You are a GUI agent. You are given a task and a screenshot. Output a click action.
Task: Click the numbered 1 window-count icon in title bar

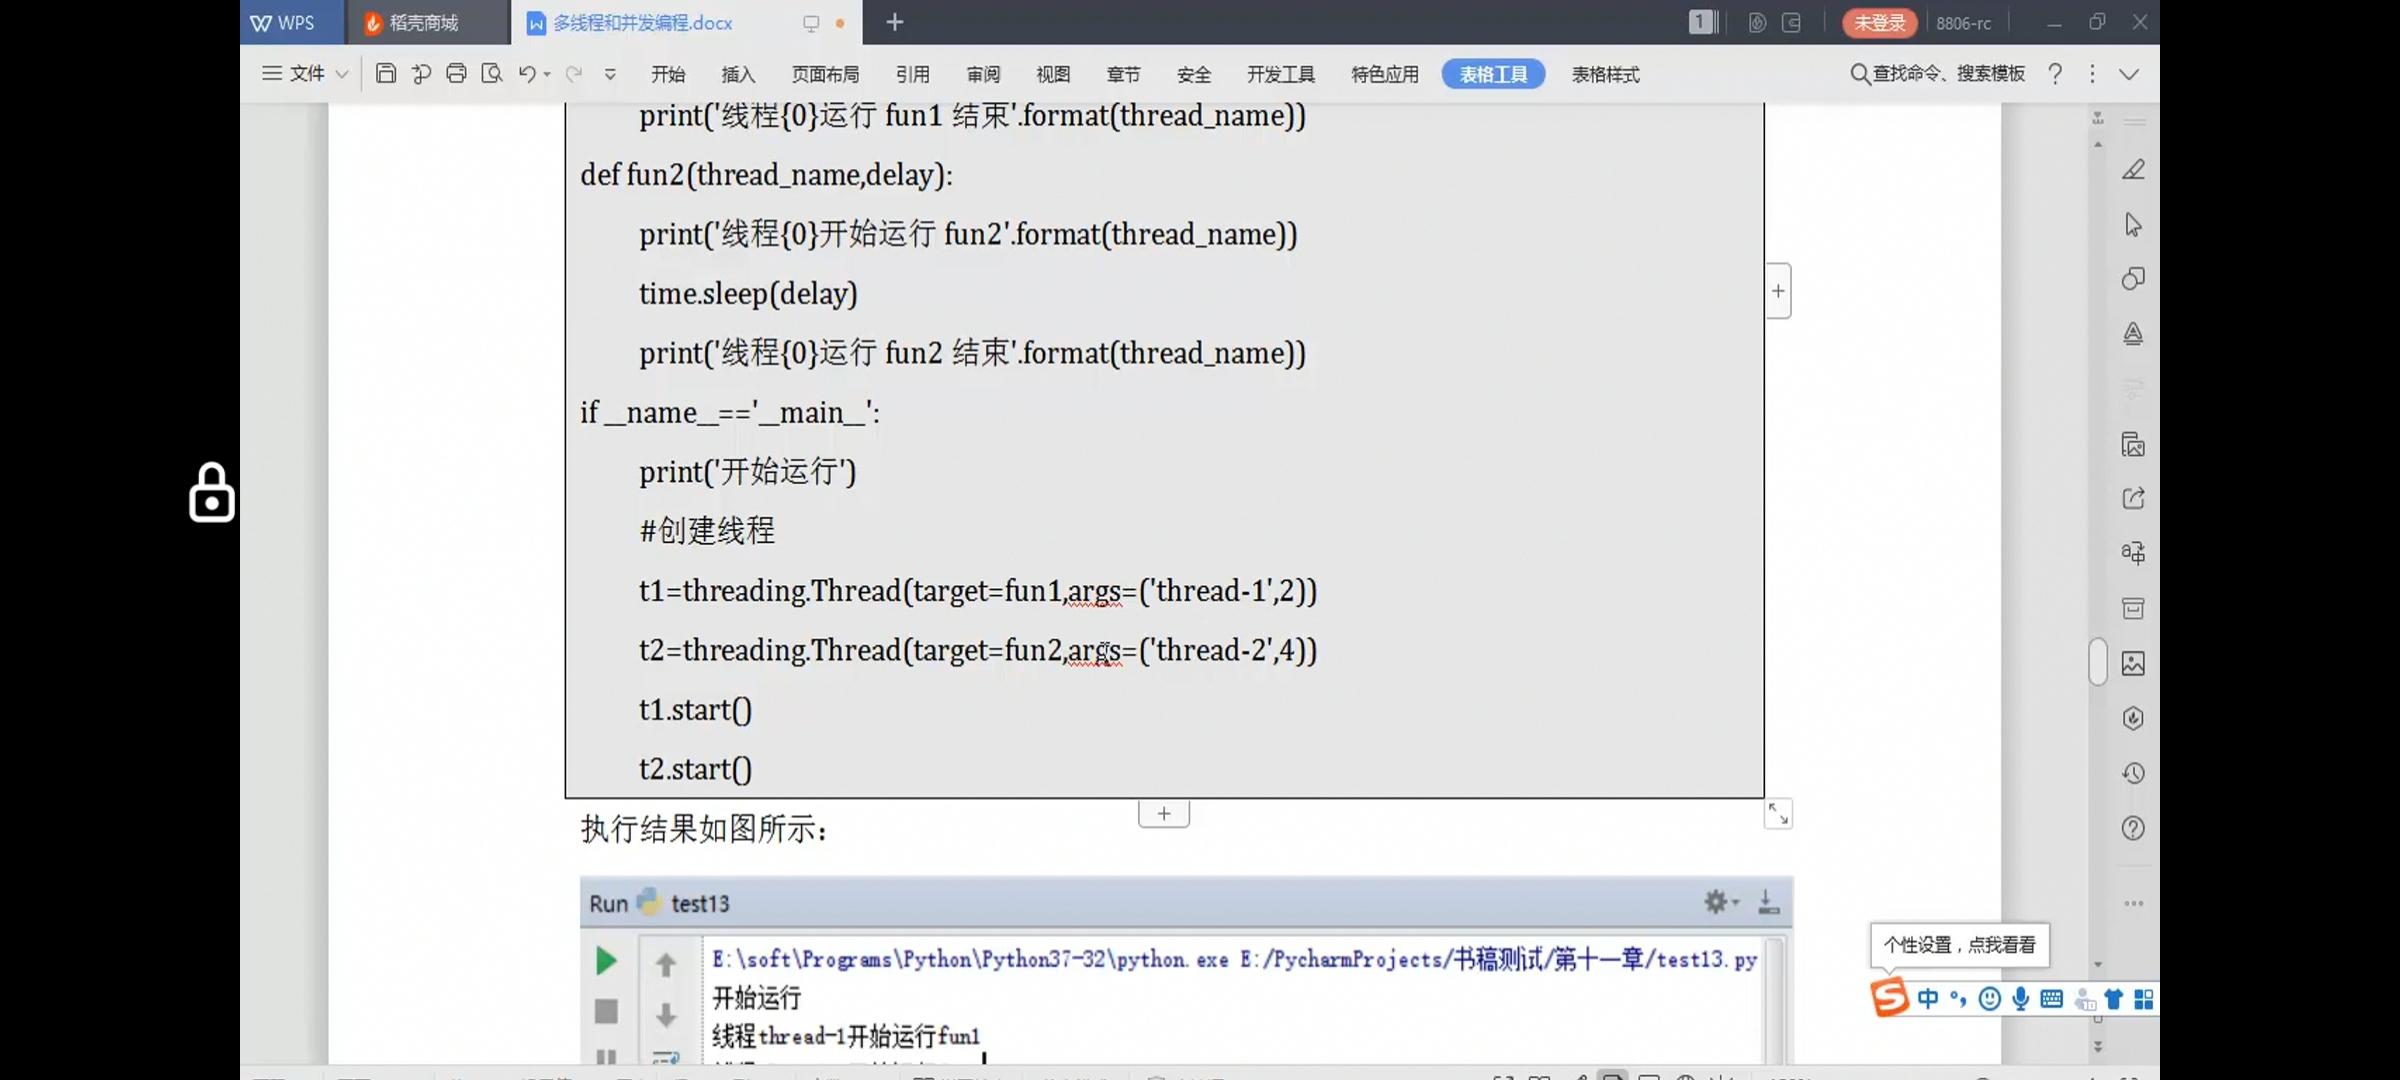pyautogui.click(x=1703, y=22)
